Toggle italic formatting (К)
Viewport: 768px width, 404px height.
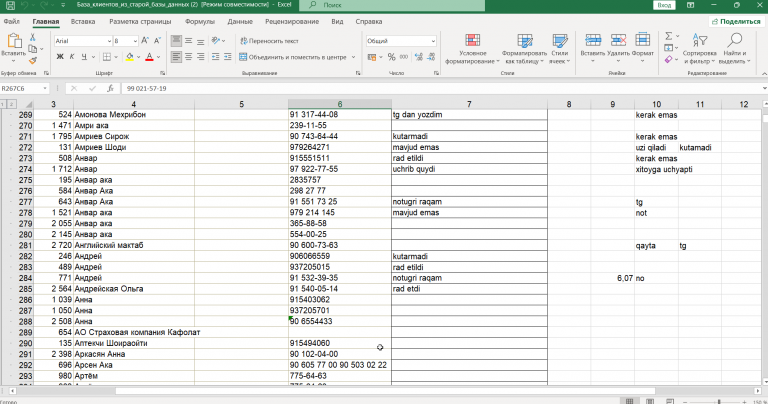[72, 57]
